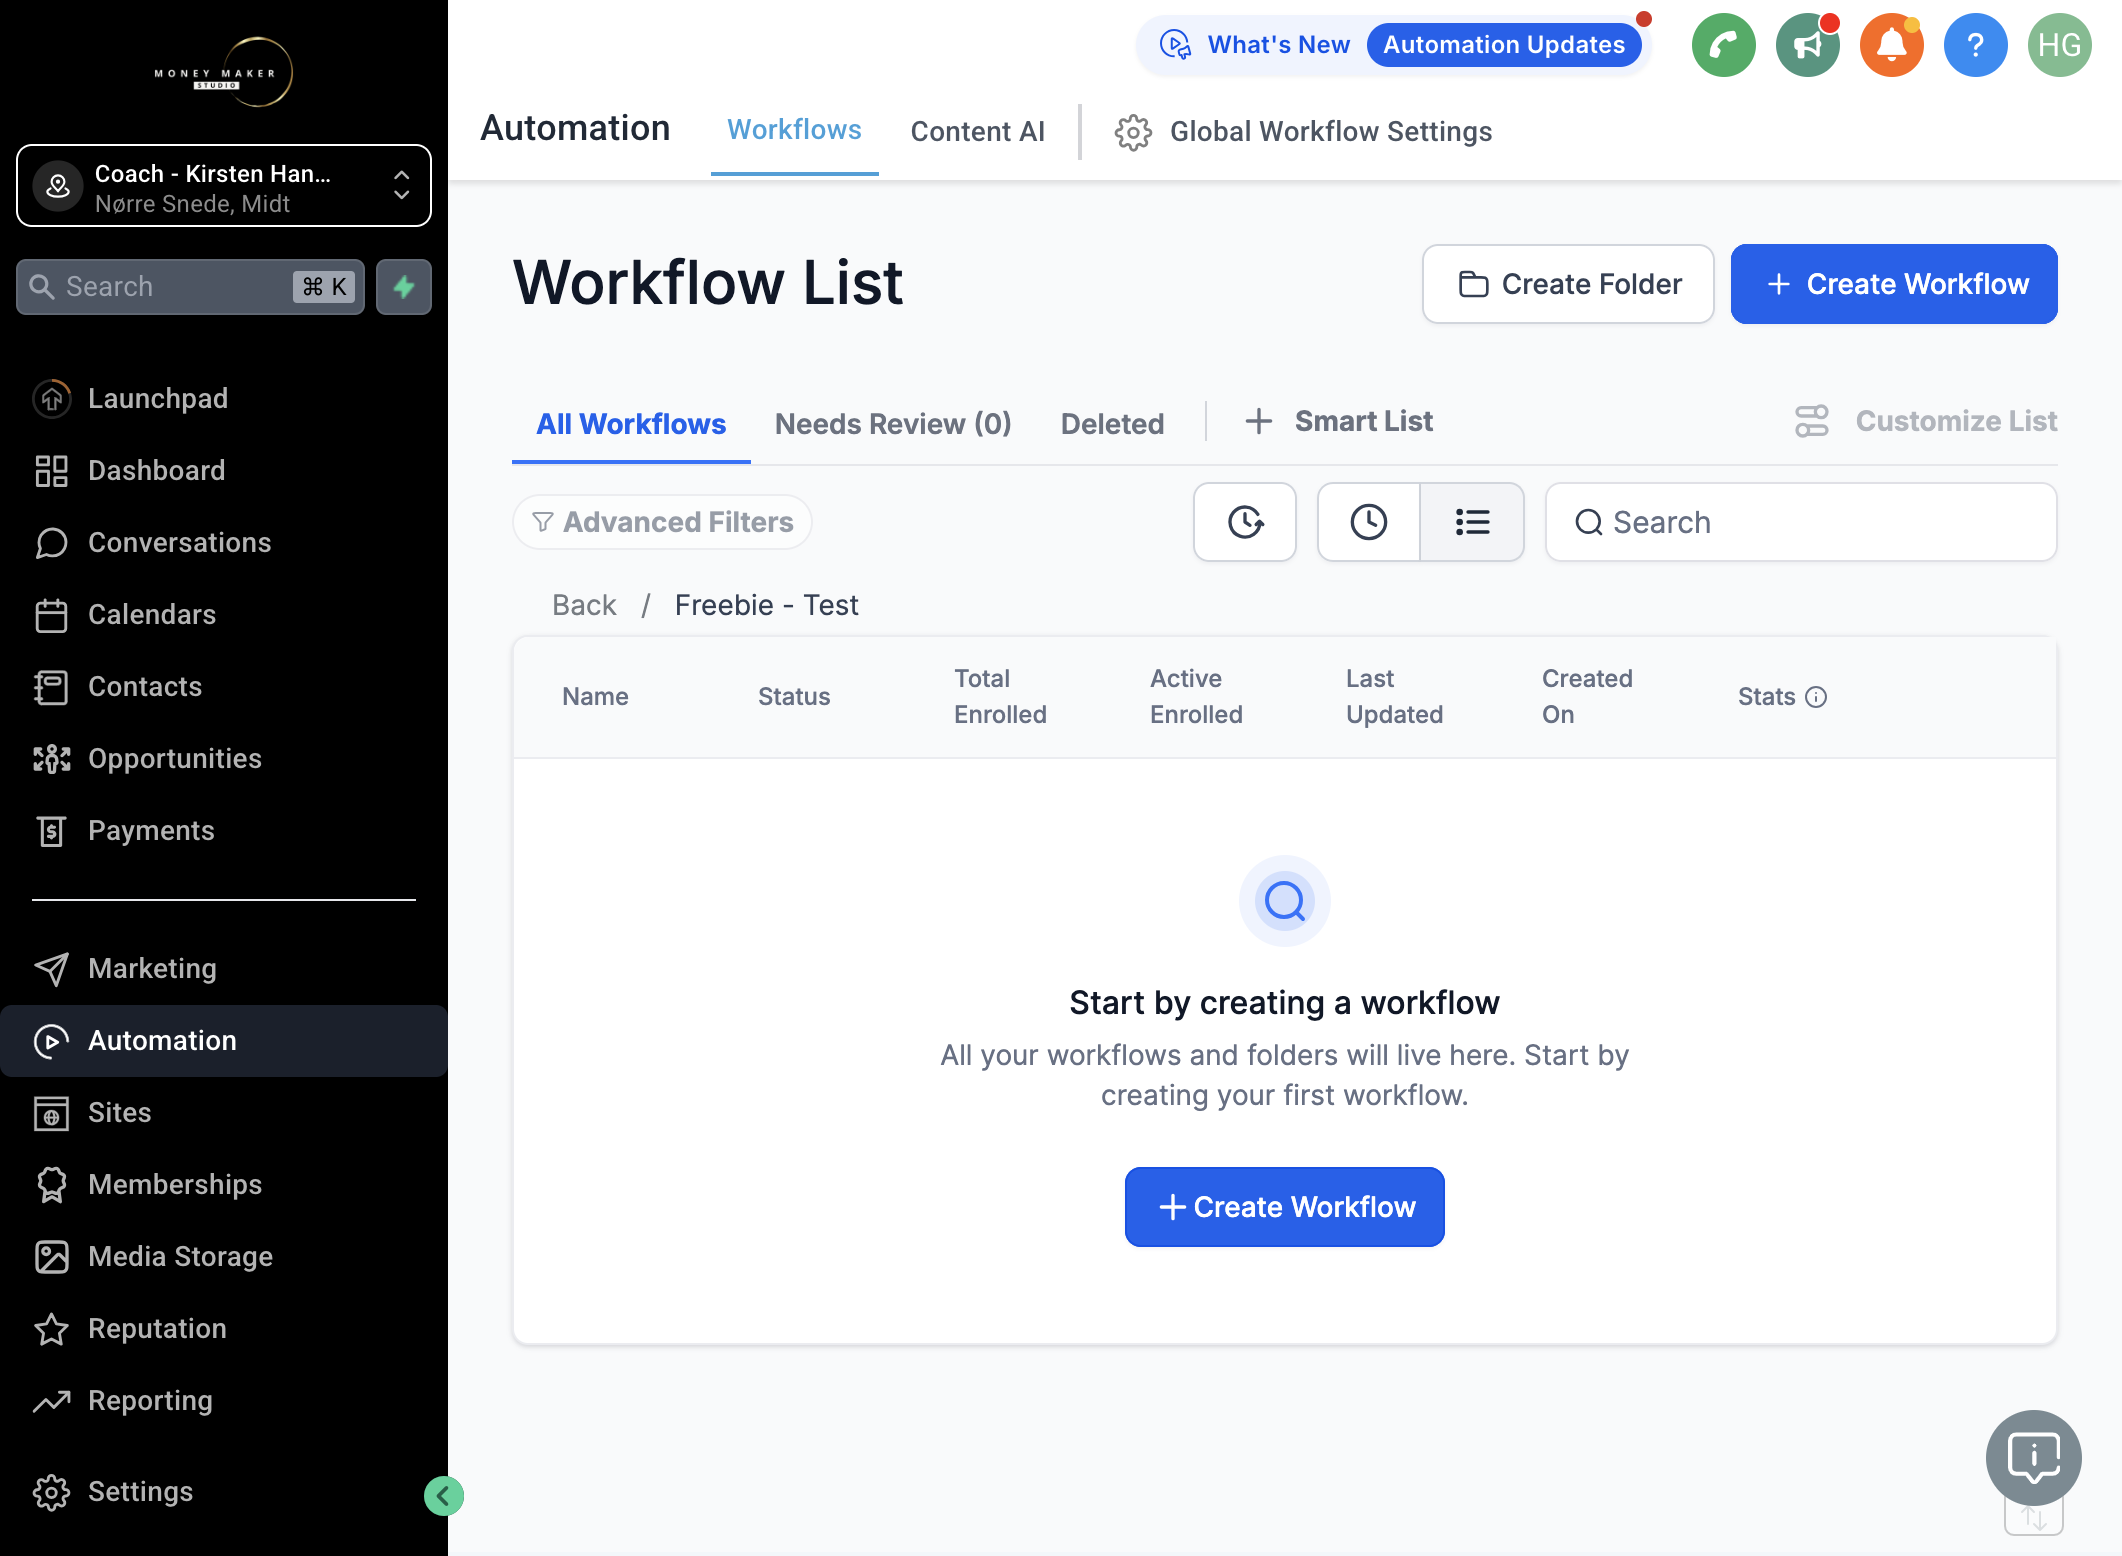The width and height of the screenshot is (2122, 1556).
Task: Expand the Coach - Kirsten account switcher
Action: coord(224,186)
